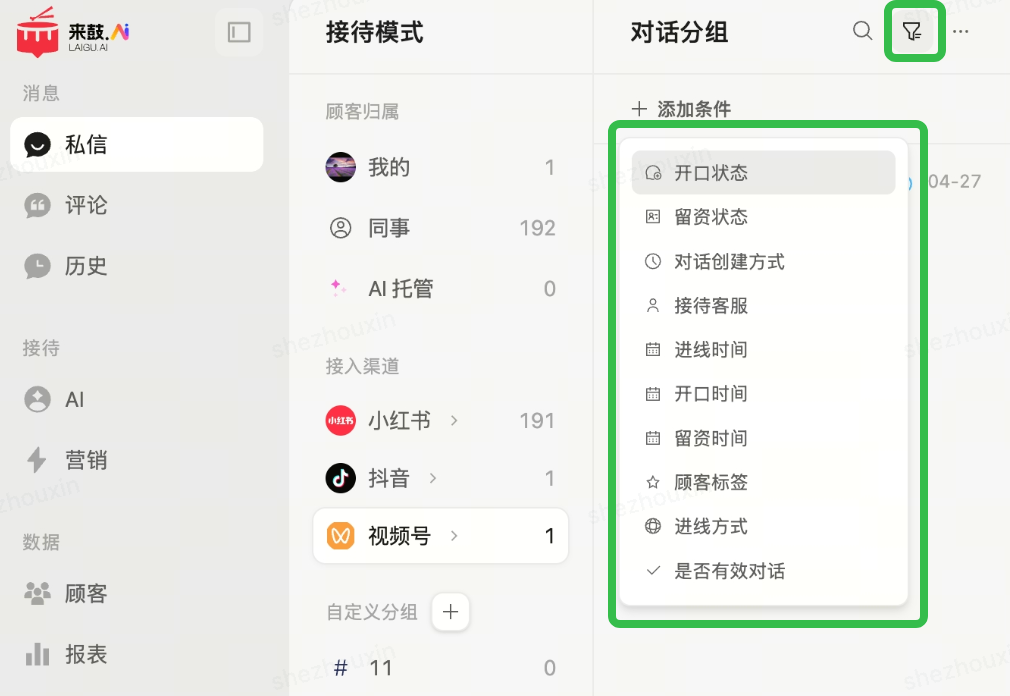The width and height of the screenshot is (1010, 696).
Task: Open the search magnifier icon
Action: (x=862, y=31)
